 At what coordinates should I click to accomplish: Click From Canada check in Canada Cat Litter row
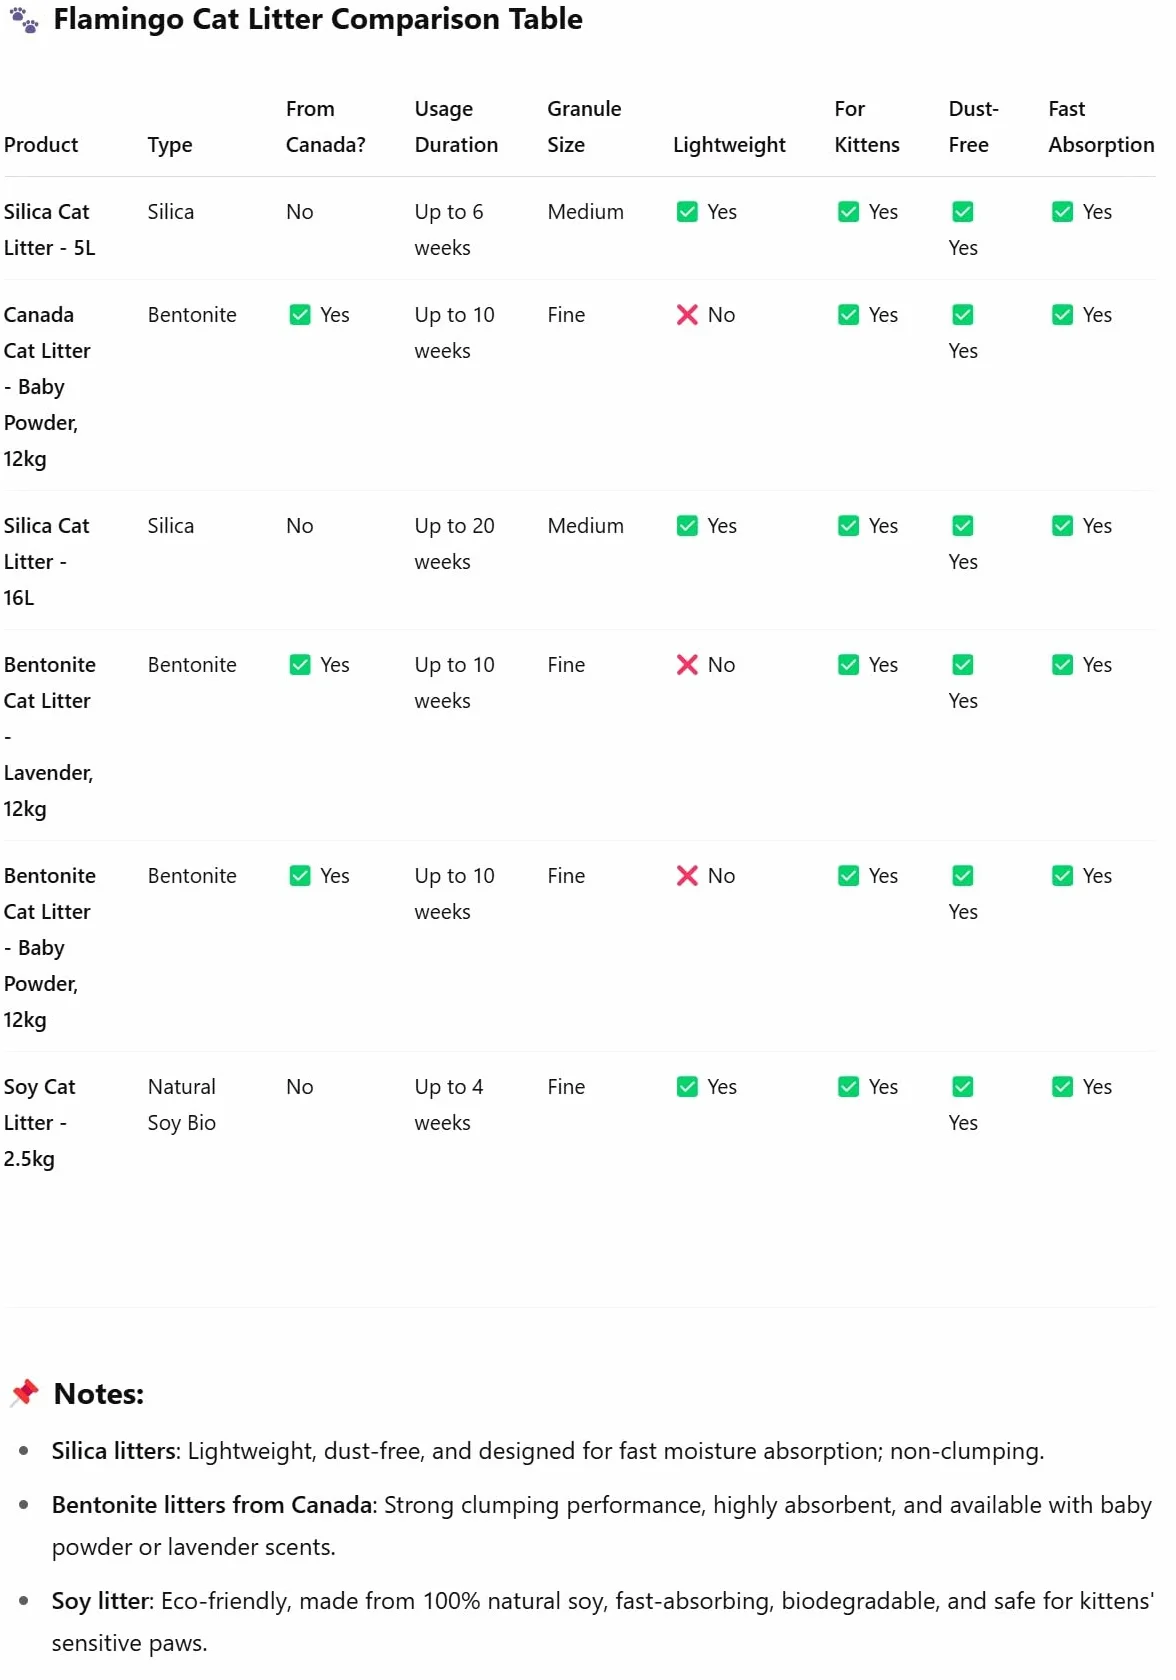tap(300, 315)
